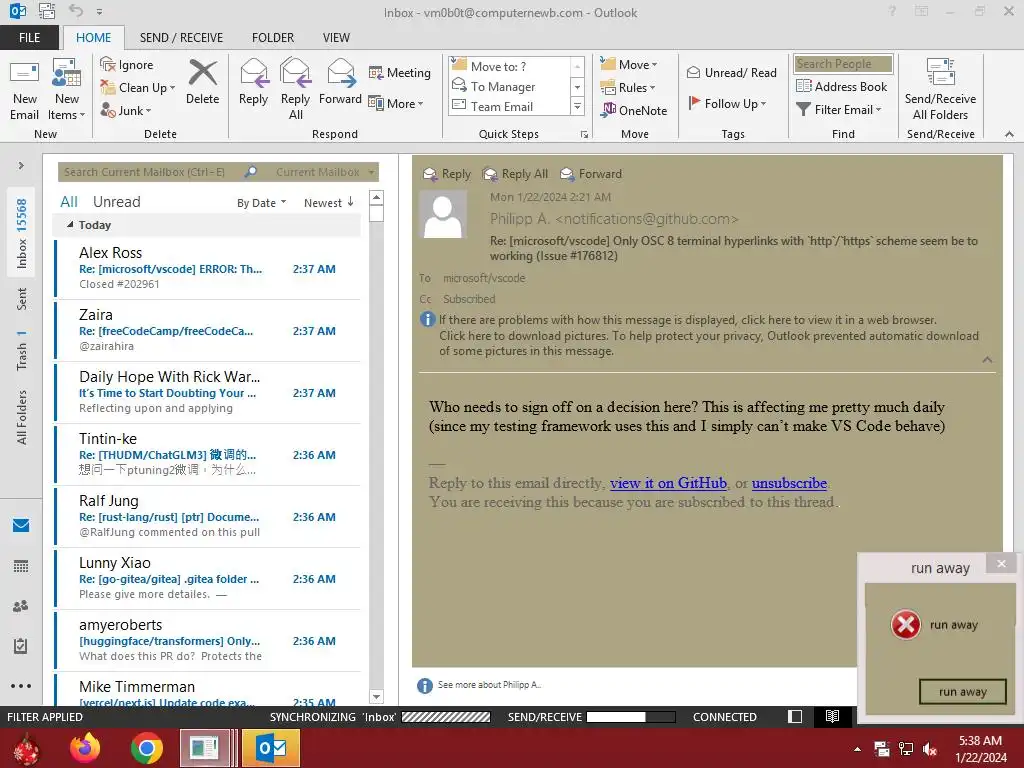
Task: Click the Forward ribbon button
Action: [340, 82]
